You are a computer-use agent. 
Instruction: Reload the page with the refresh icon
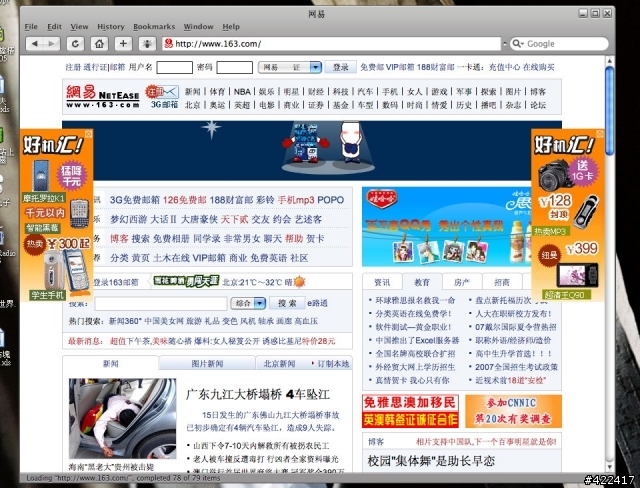75,44
